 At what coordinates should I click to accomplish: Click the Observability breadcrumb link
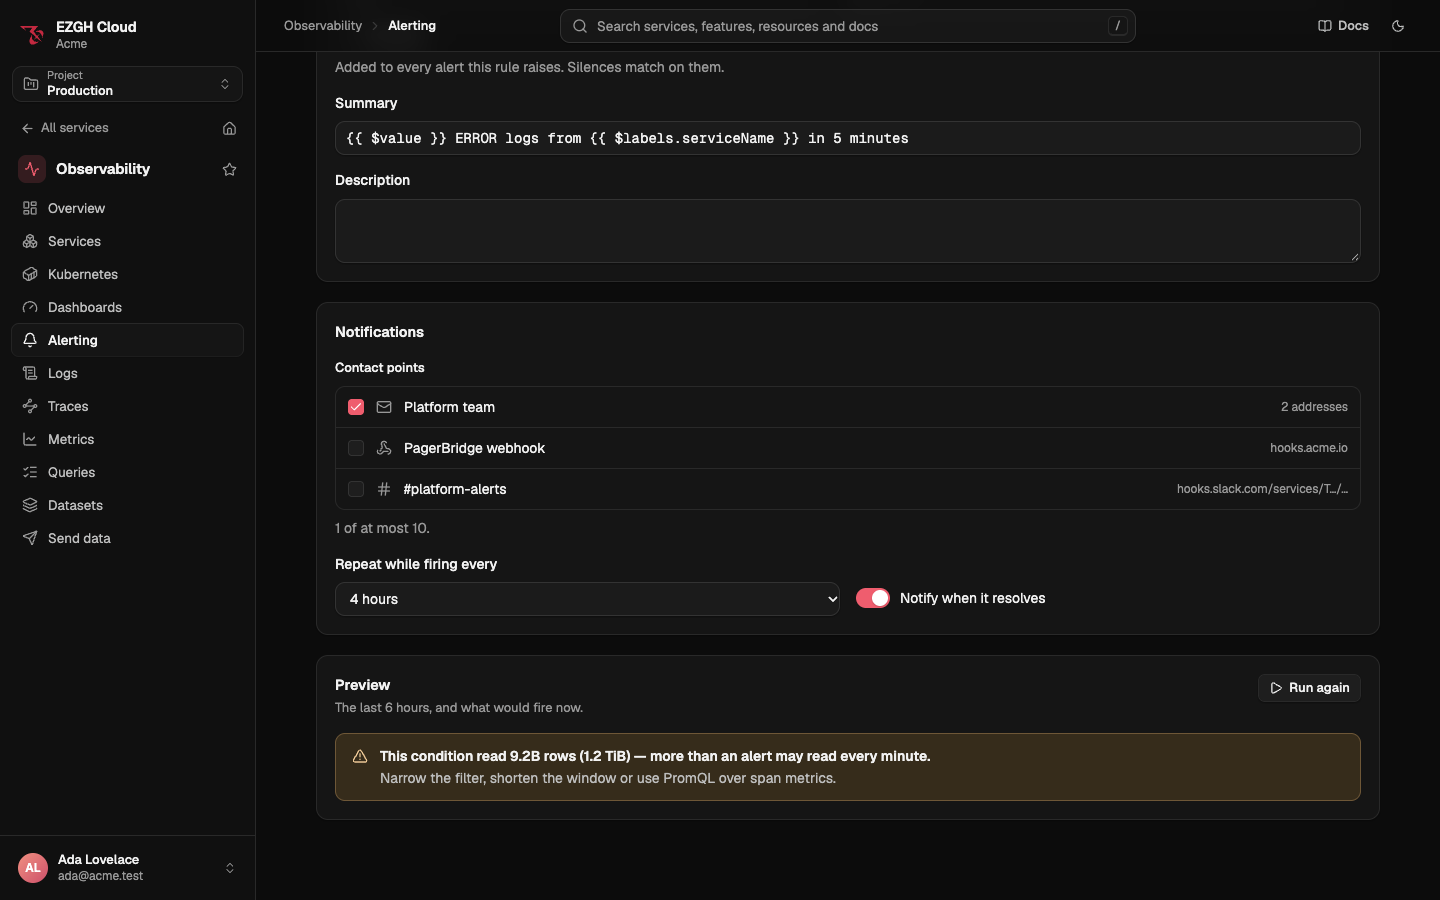point(323,26)
